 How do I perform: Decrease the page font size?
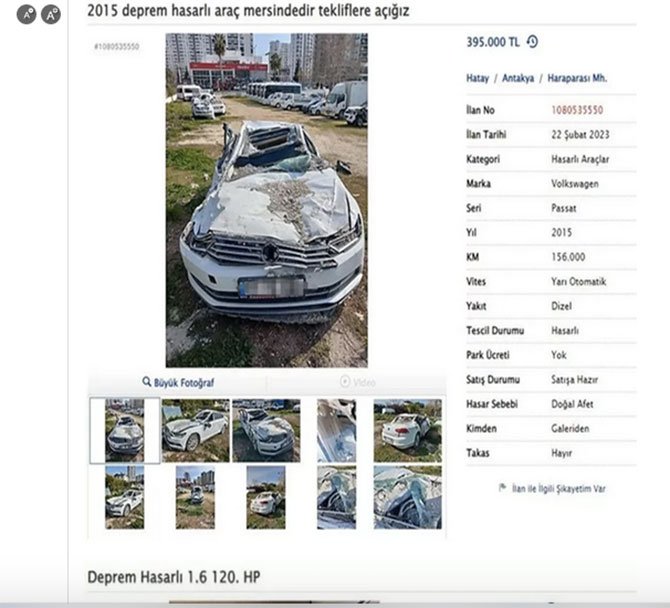(x=26, y=15)
